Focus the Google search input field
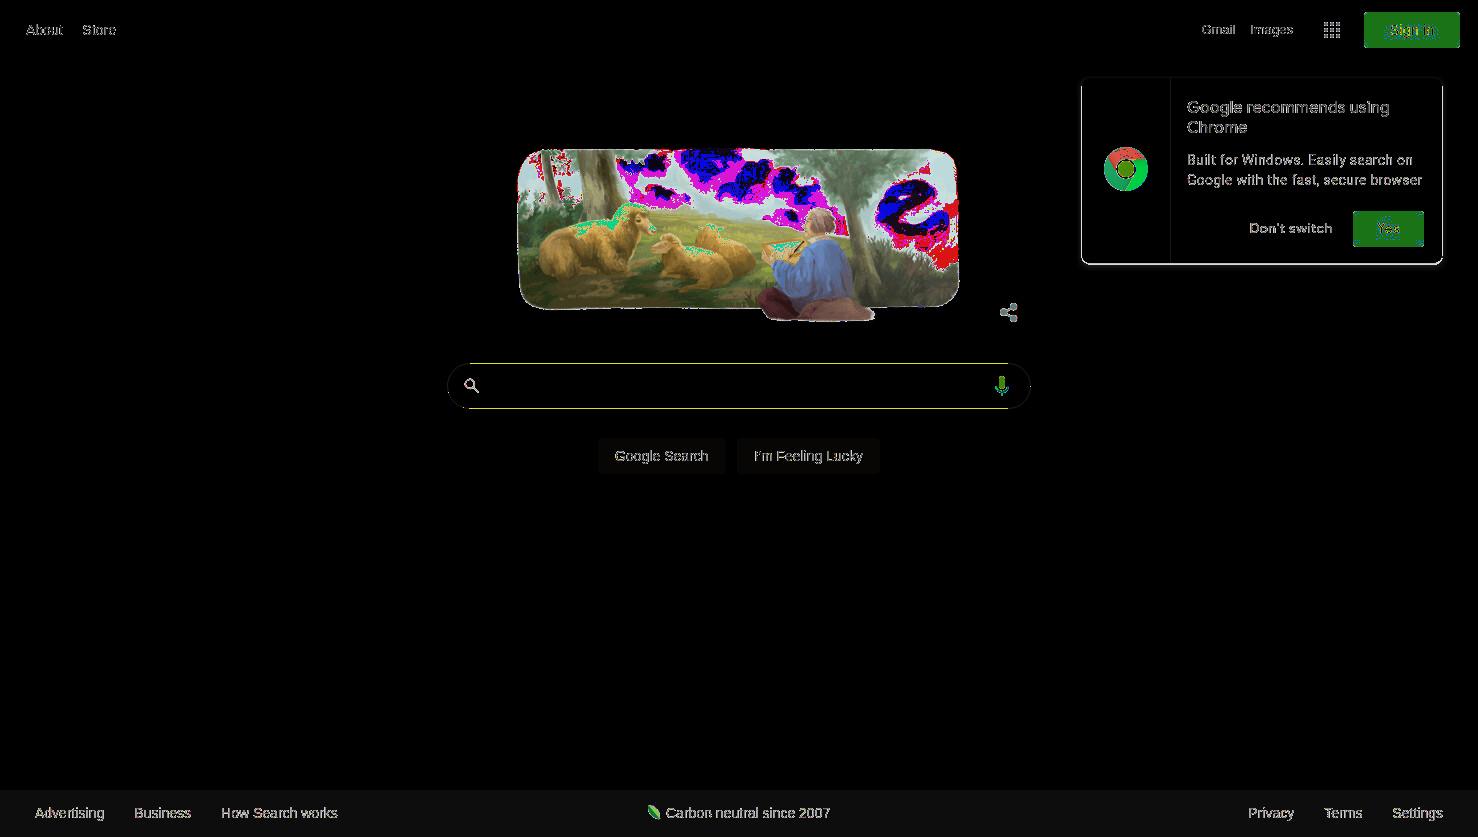 [x=738, y=386]
